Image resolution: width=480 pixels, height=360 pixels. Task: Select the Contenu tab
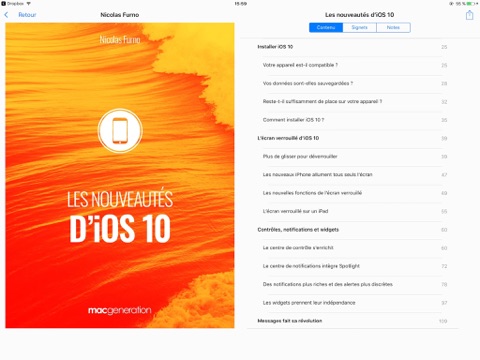point(326,27)
